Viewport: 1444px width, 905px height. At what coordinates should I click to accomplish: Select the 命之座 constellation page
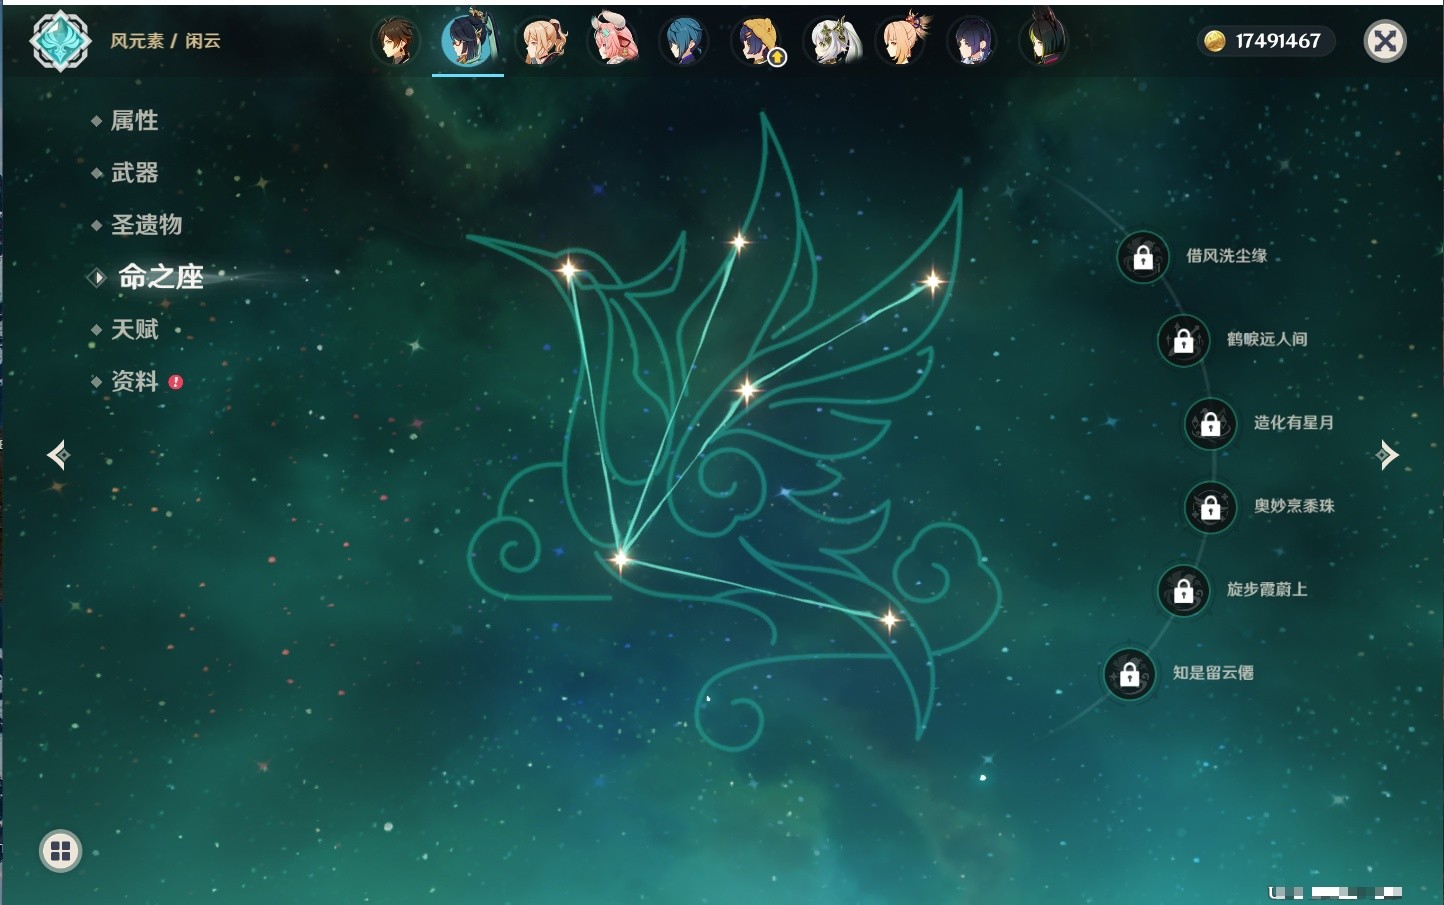(160, 277)
